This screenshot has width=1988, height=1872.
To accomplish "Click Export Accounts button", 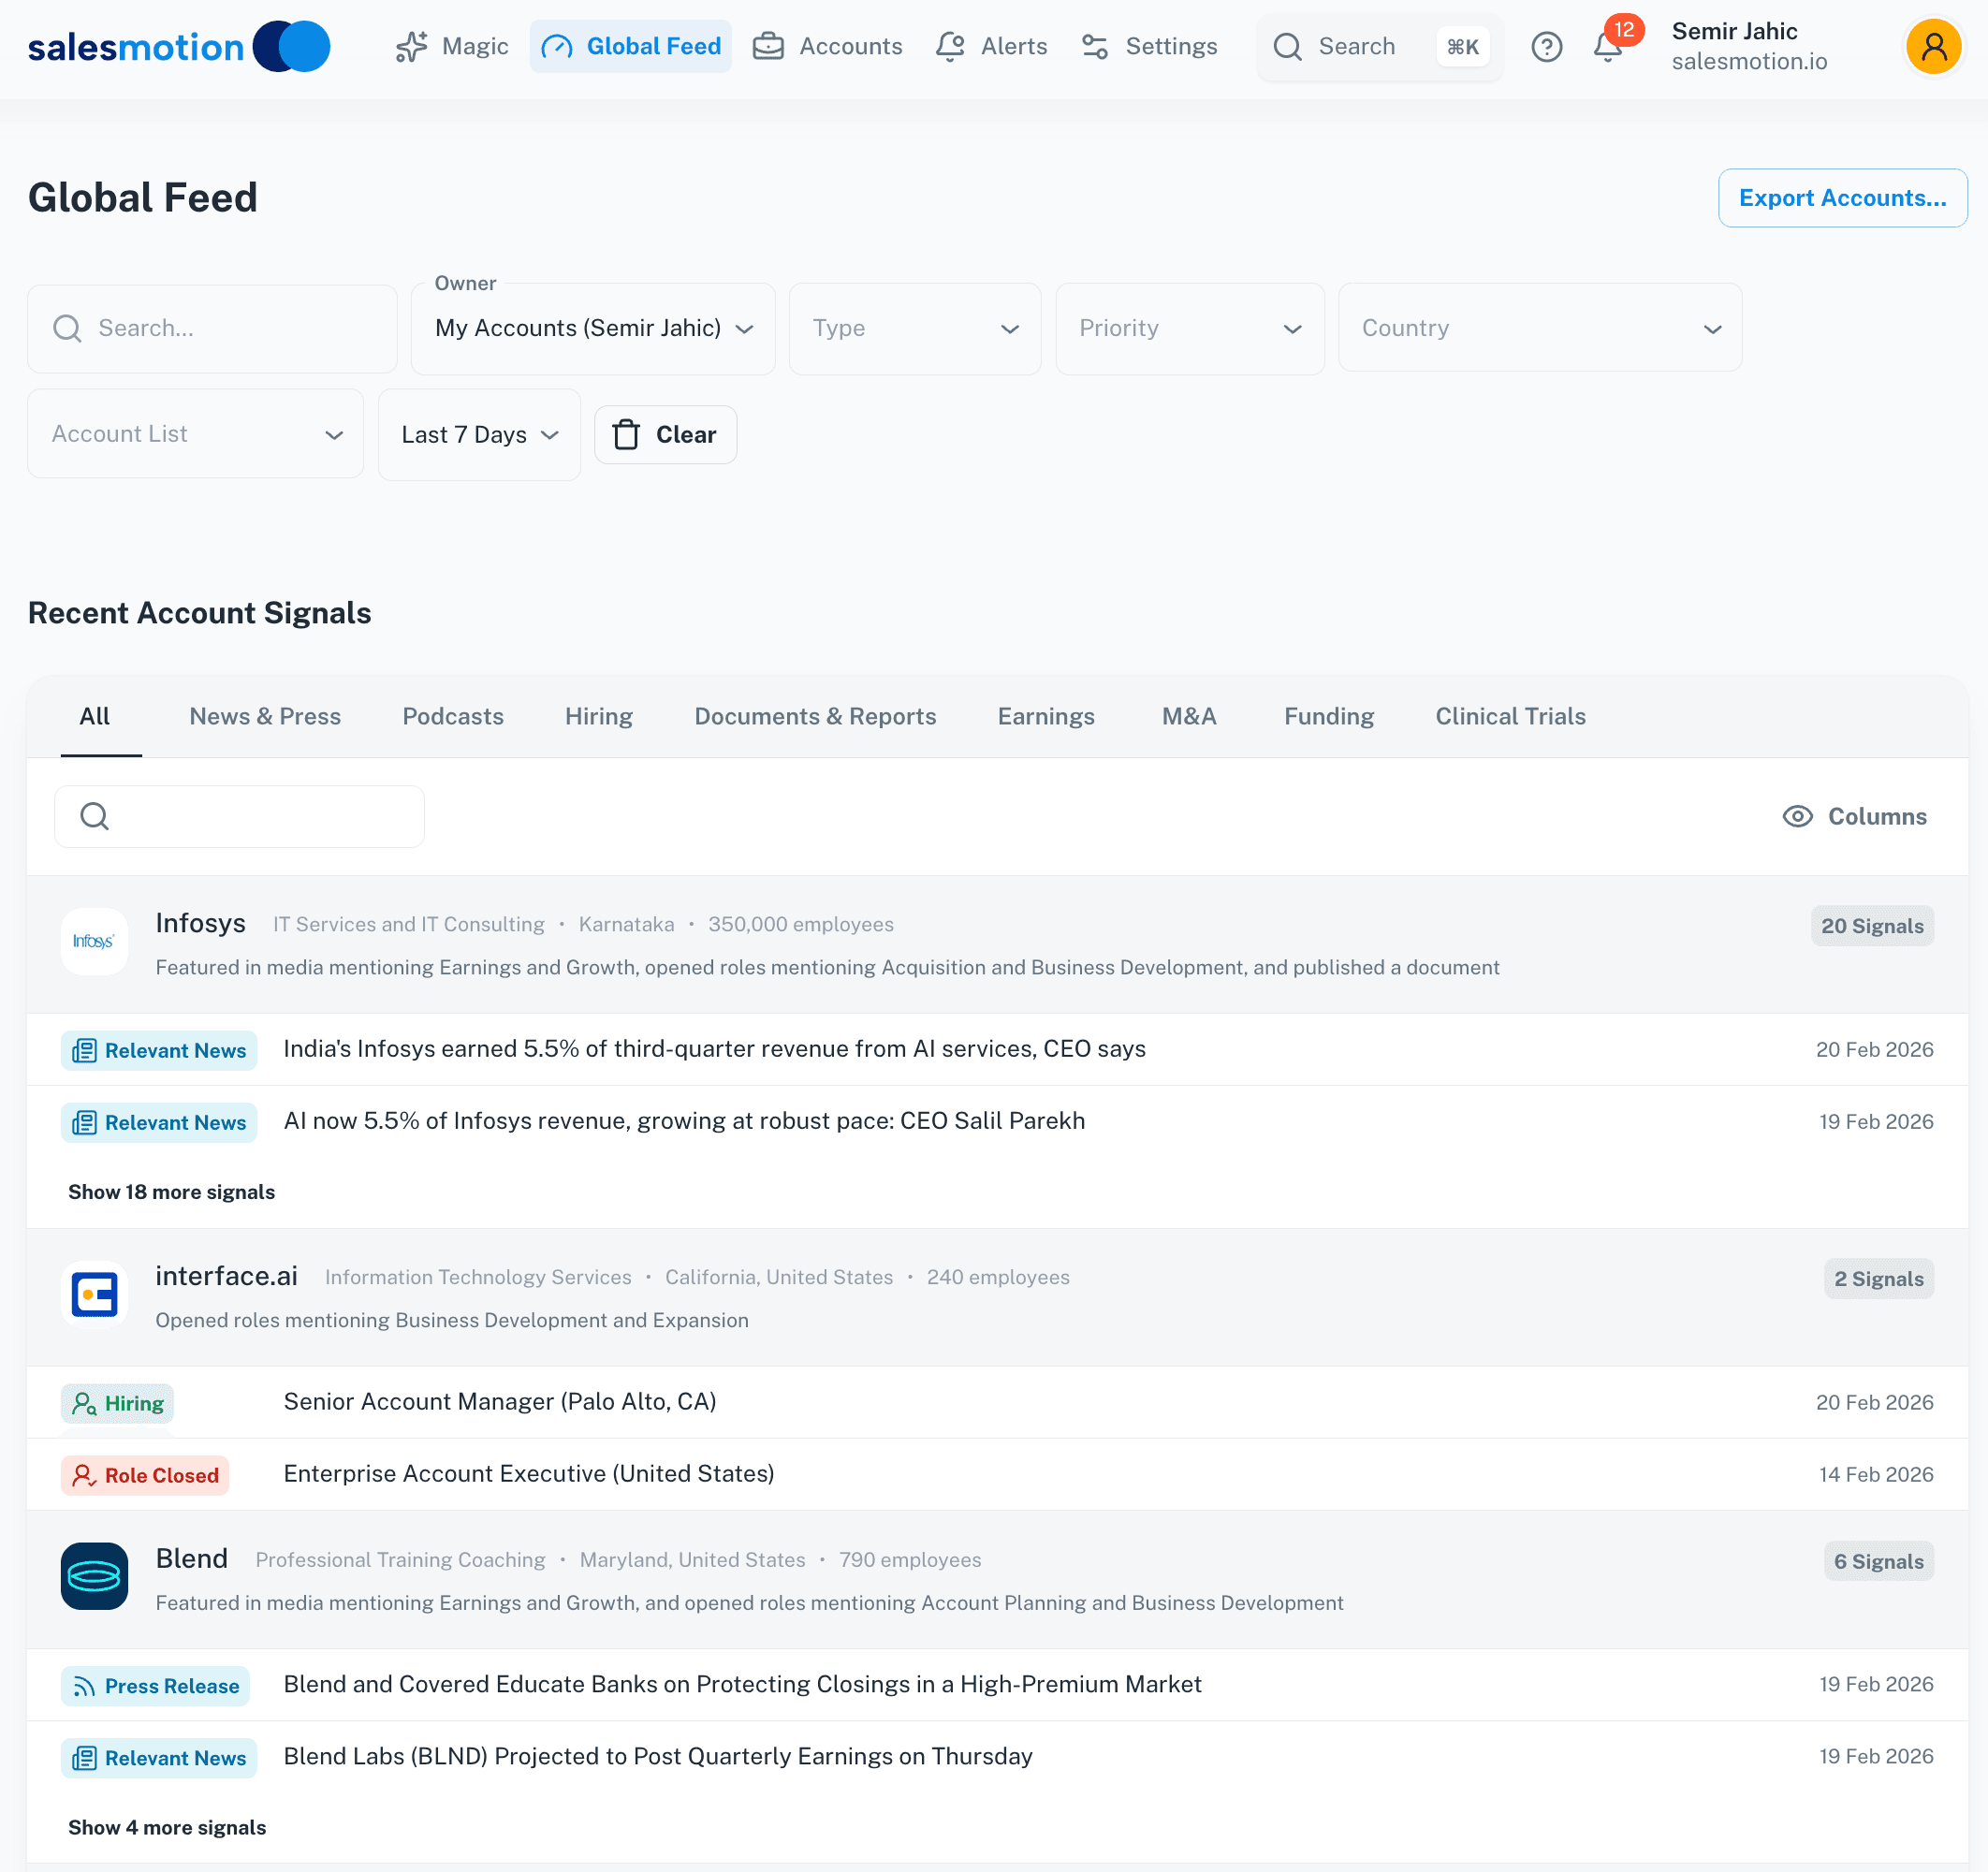I will pos(1842,198).
